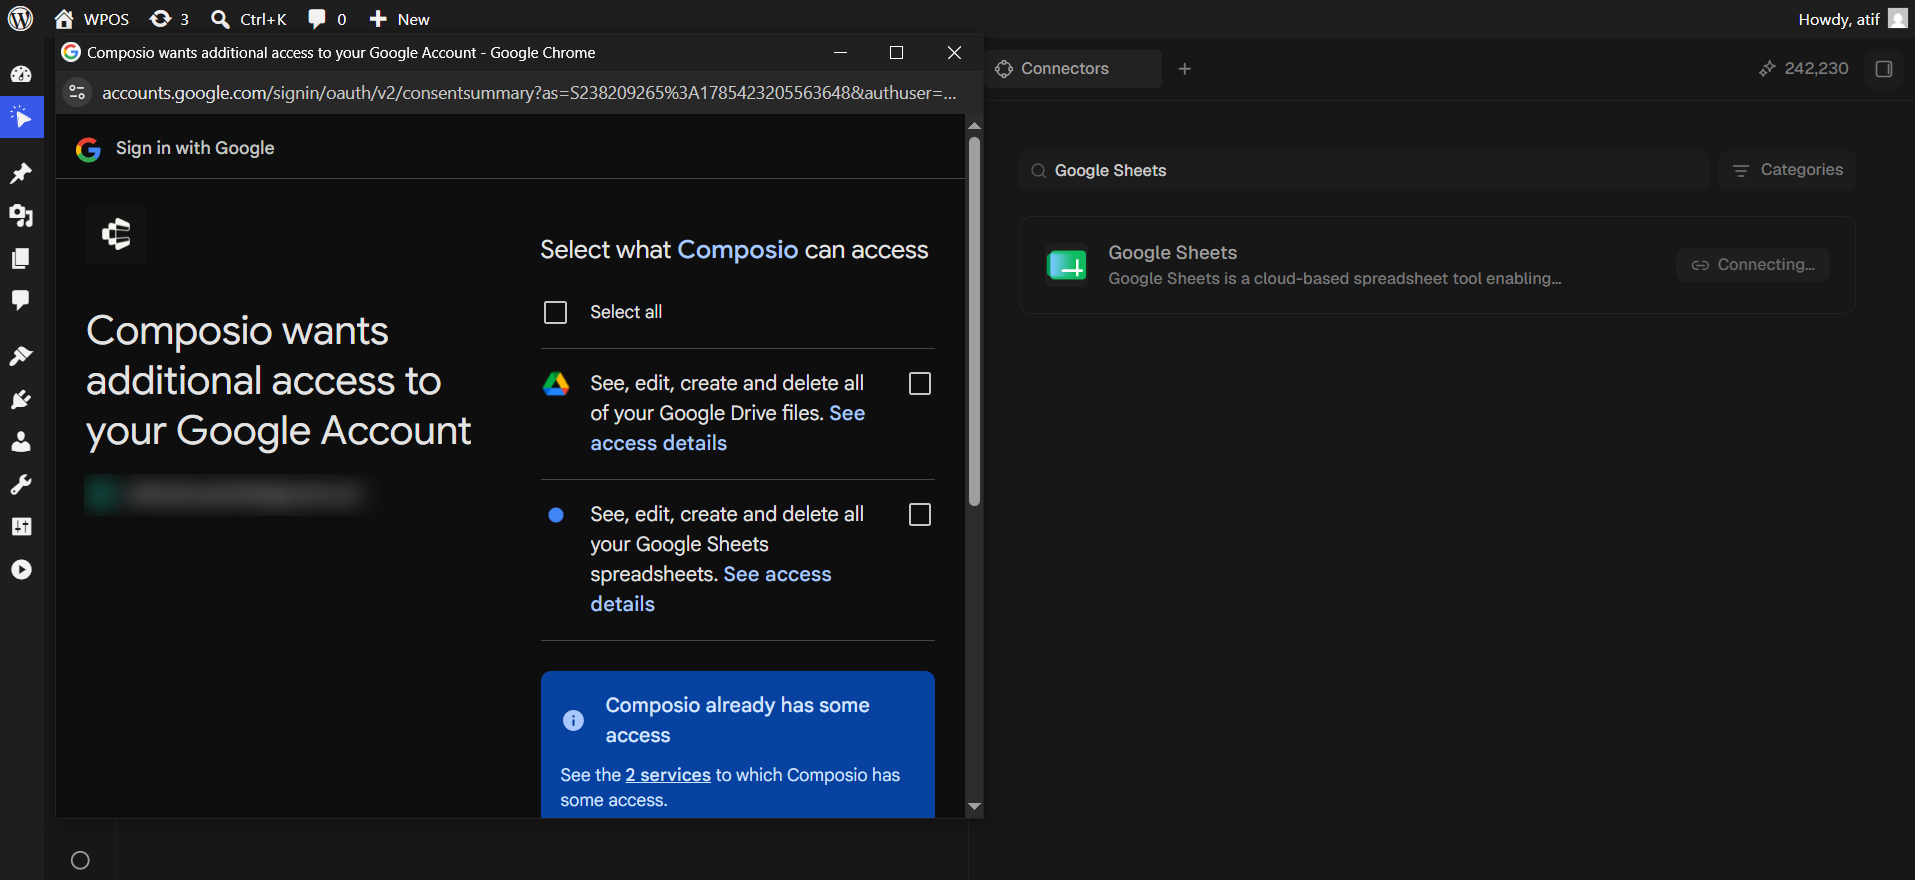Click the Google Drive icon in permissions list
The height and width of the screenshot is (880, 1915).
(x=556, y=384)
